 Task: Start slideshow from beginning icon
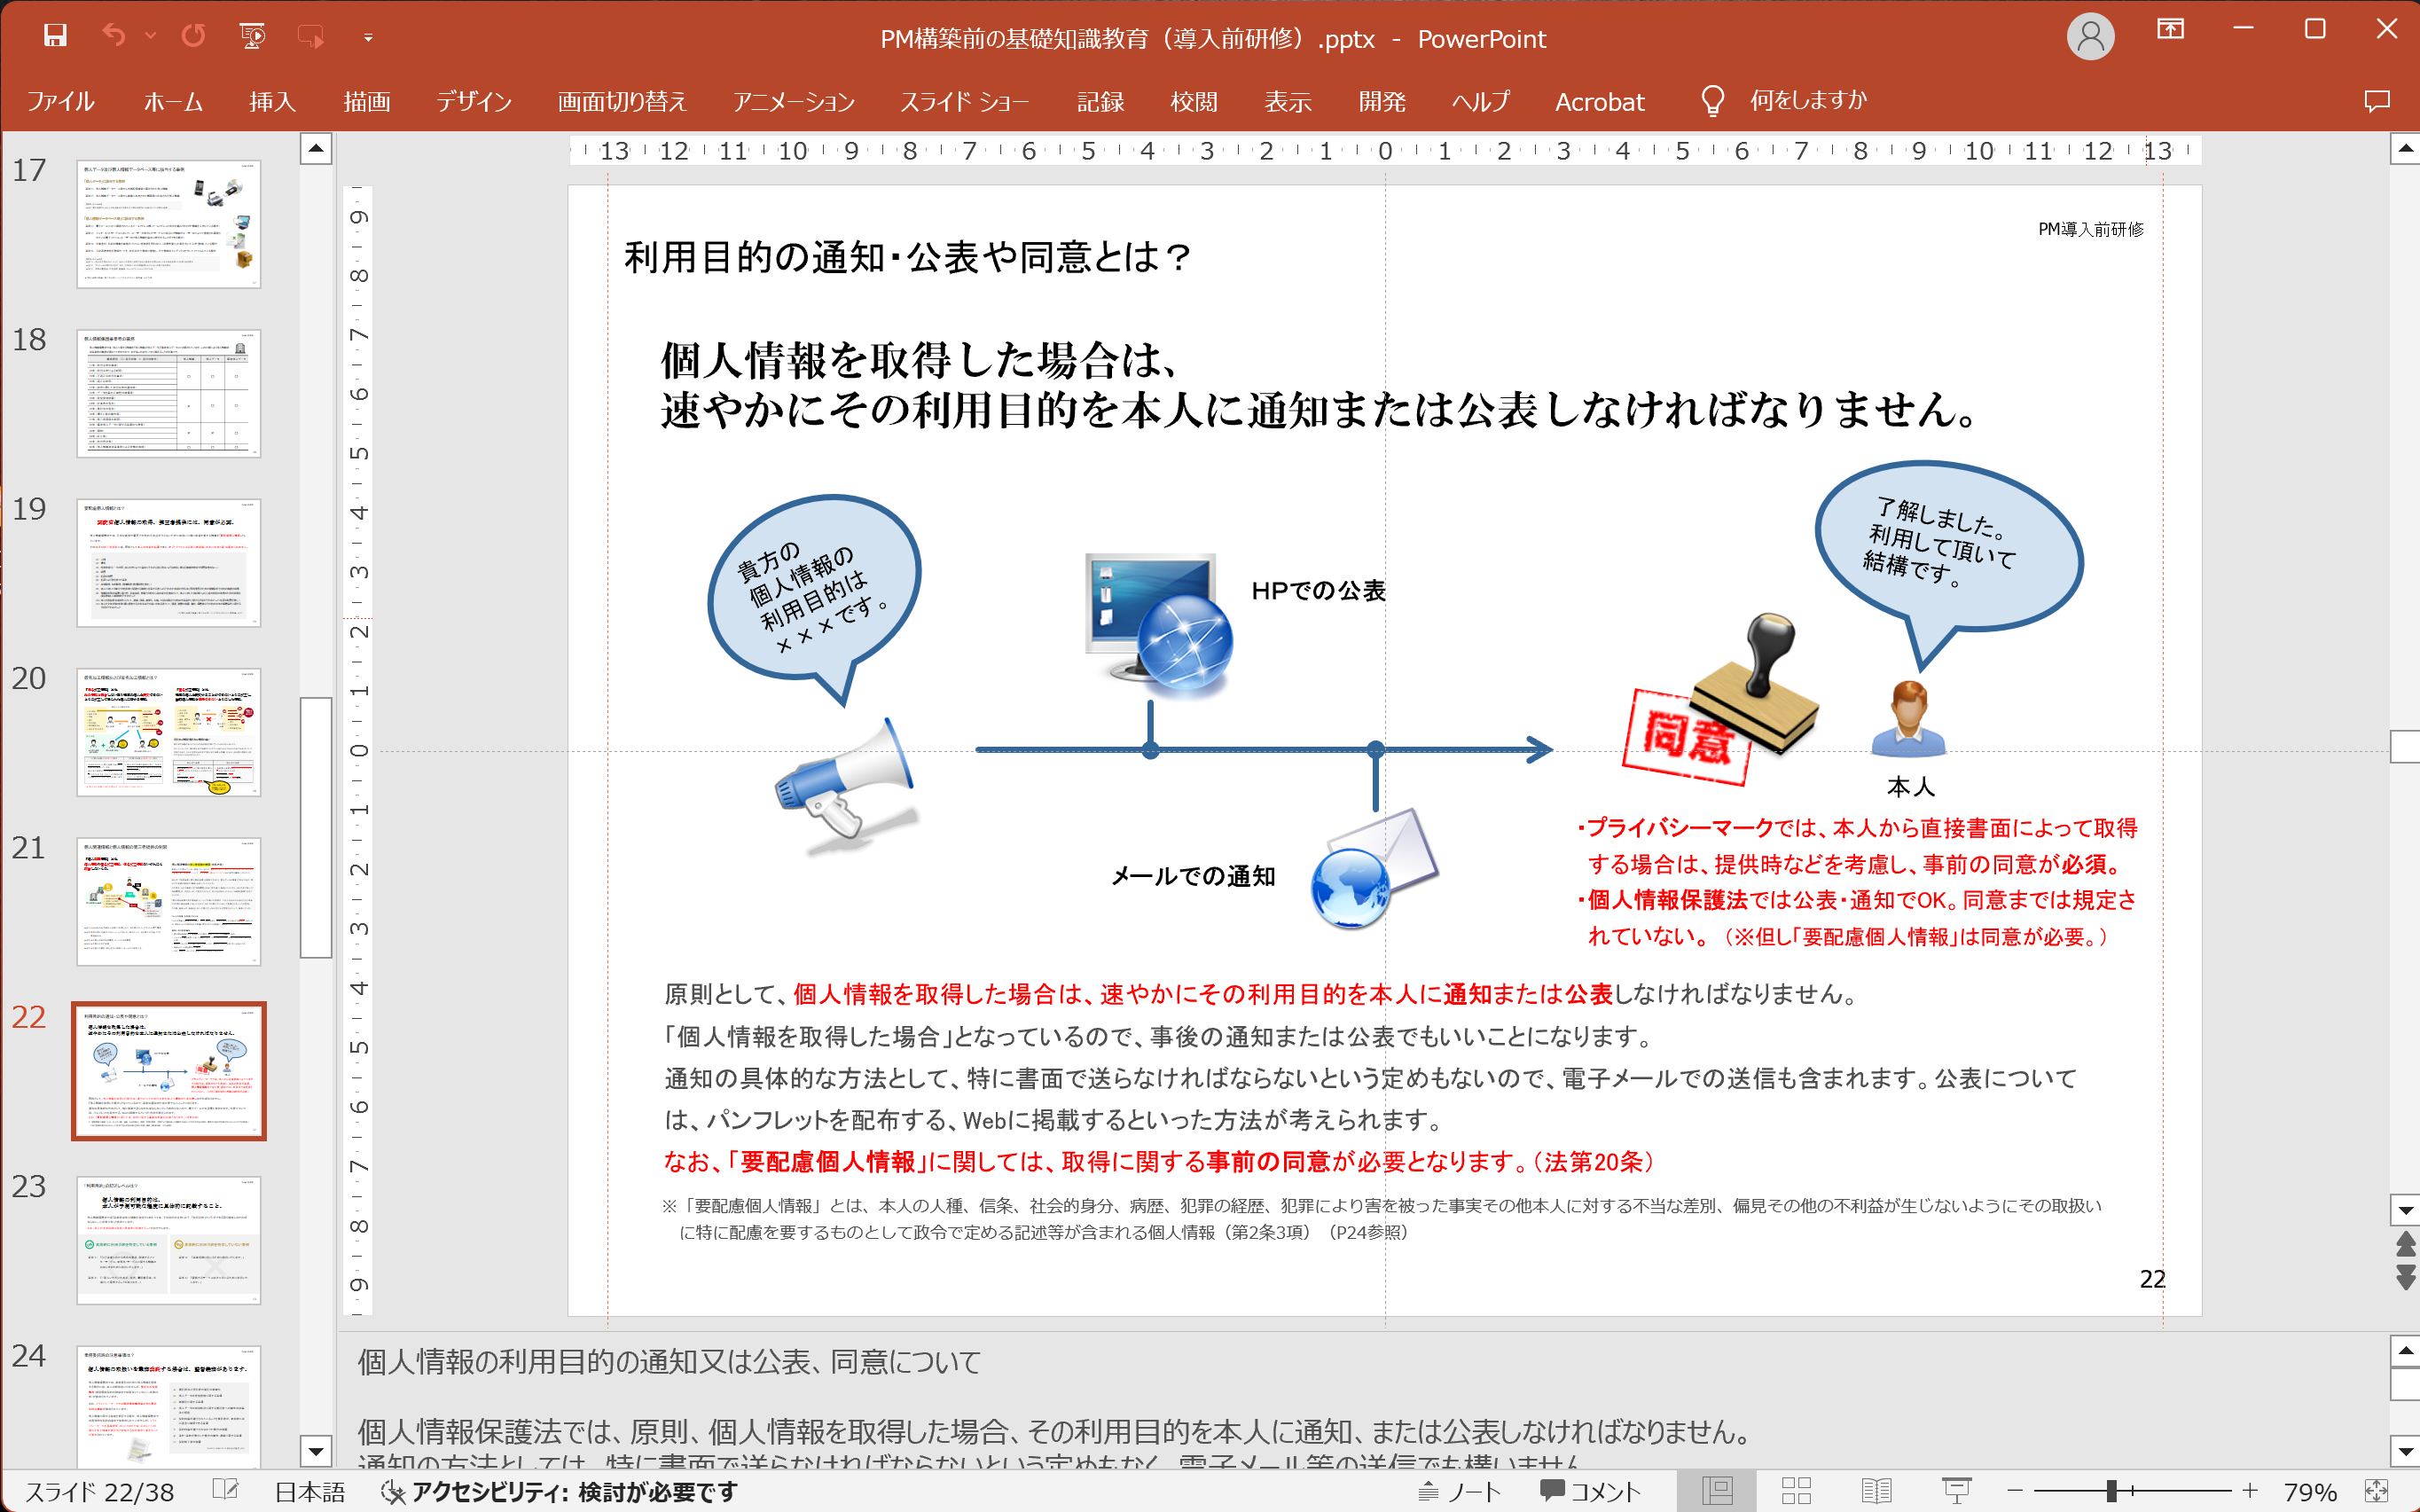click(253, 37)
